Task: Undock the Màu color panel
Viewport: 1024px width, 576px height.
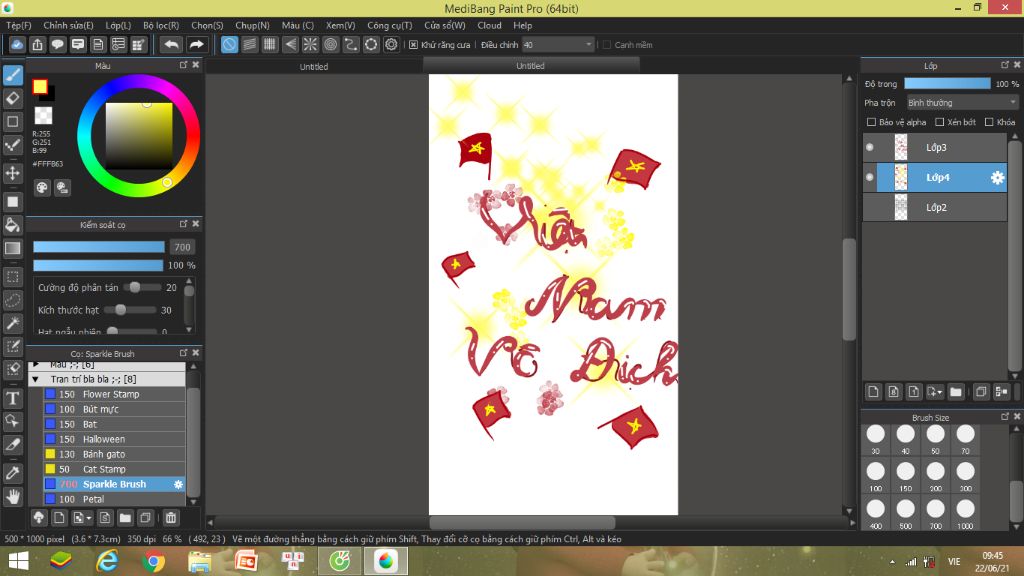Action: (184, 65)
